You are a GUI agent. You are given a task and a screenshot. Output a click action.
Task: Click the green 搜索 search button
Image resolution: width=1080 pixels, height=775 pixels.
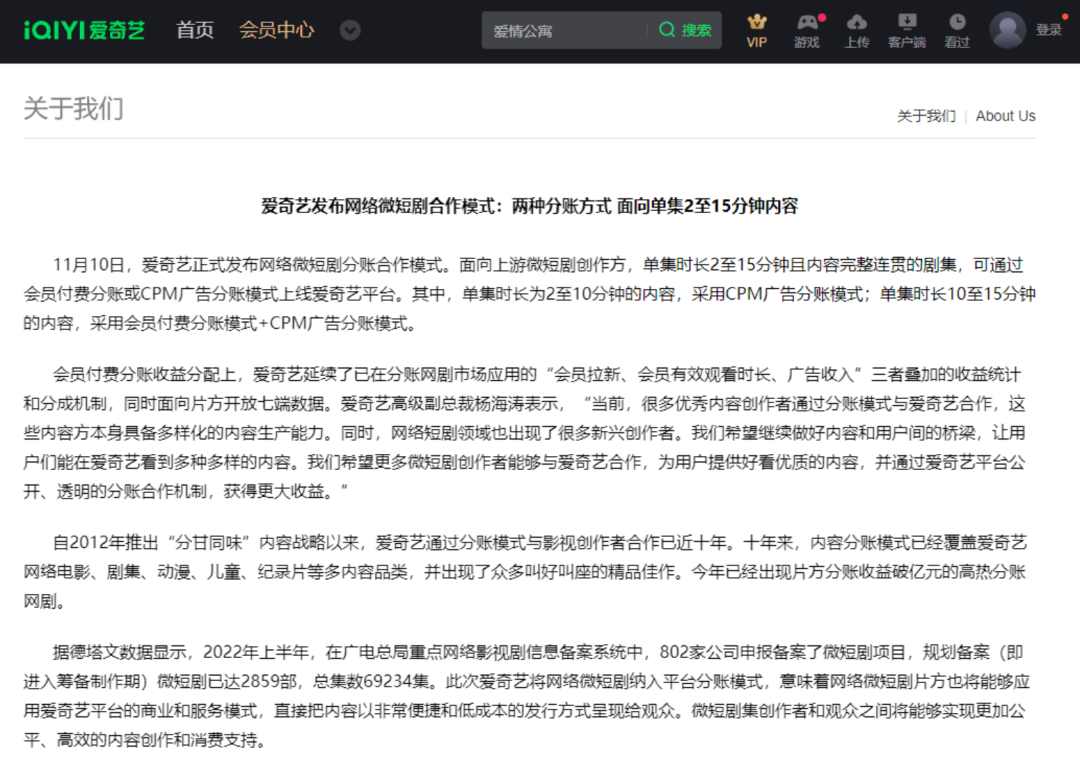pyautogui.click(x=685, y=30)
